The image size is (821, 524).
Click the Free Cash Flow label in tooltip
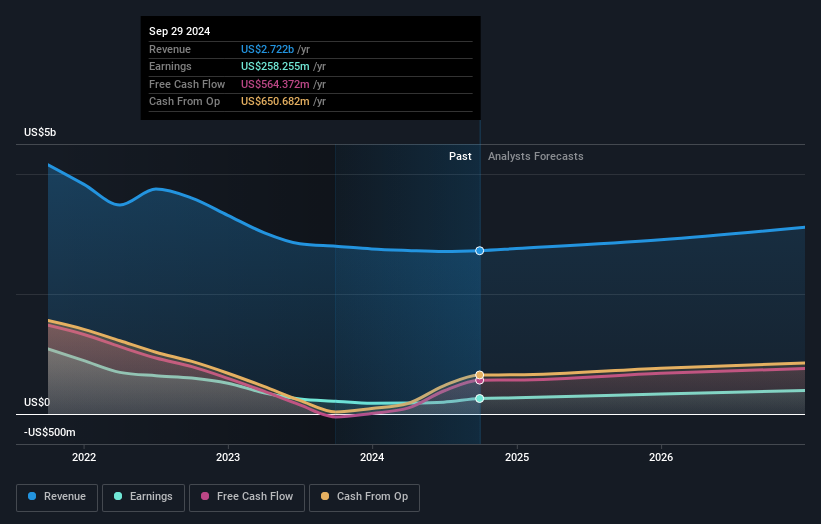coord(187,84)
